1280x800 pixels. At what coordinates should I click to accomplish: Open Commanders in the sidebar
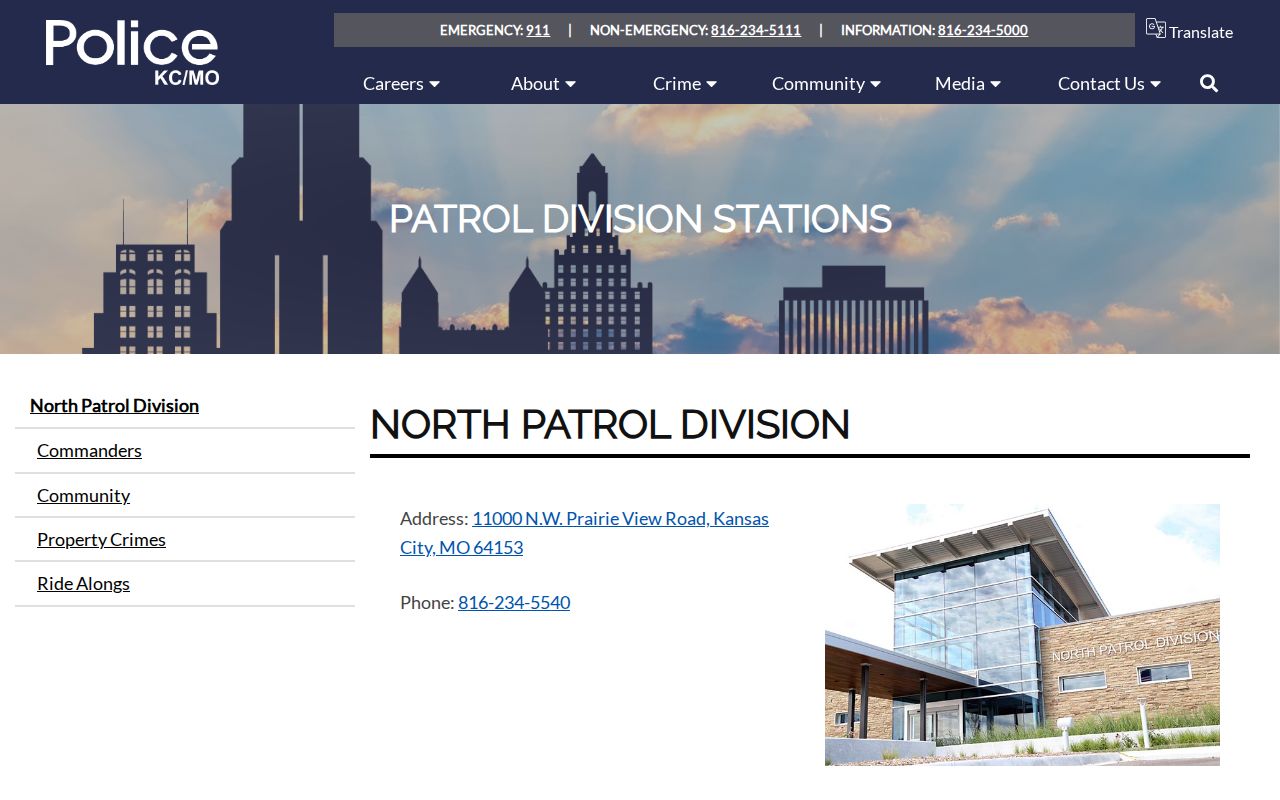pyautogui.click(x=89, y=450)
